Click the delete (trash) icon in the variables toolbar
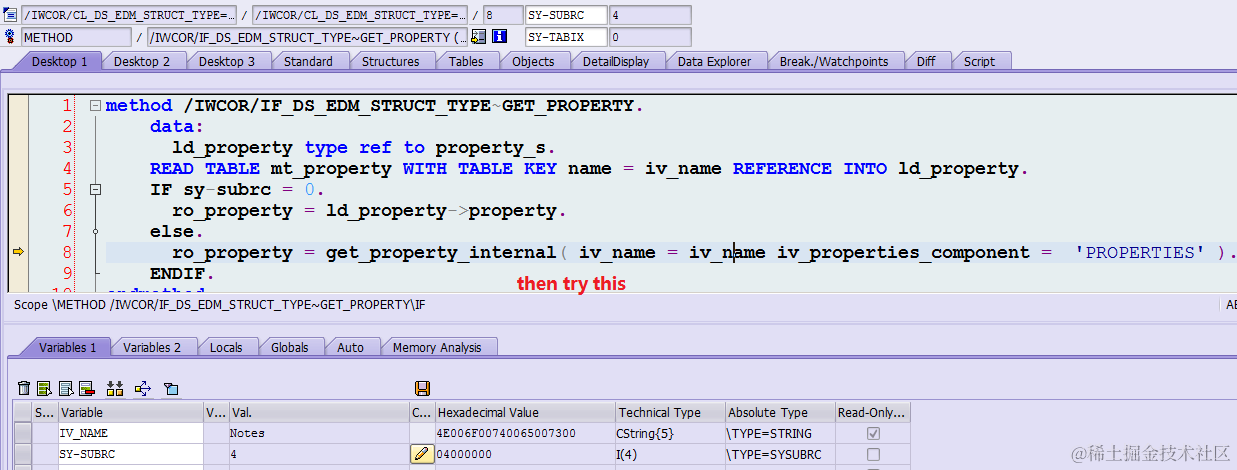The image size is (1237, 470). click(25, 388)
